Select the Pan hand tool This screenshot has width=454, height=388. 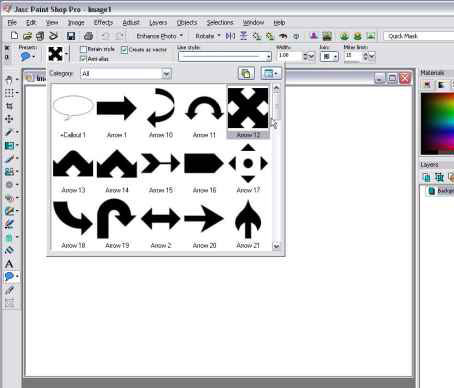pos(9,80)
